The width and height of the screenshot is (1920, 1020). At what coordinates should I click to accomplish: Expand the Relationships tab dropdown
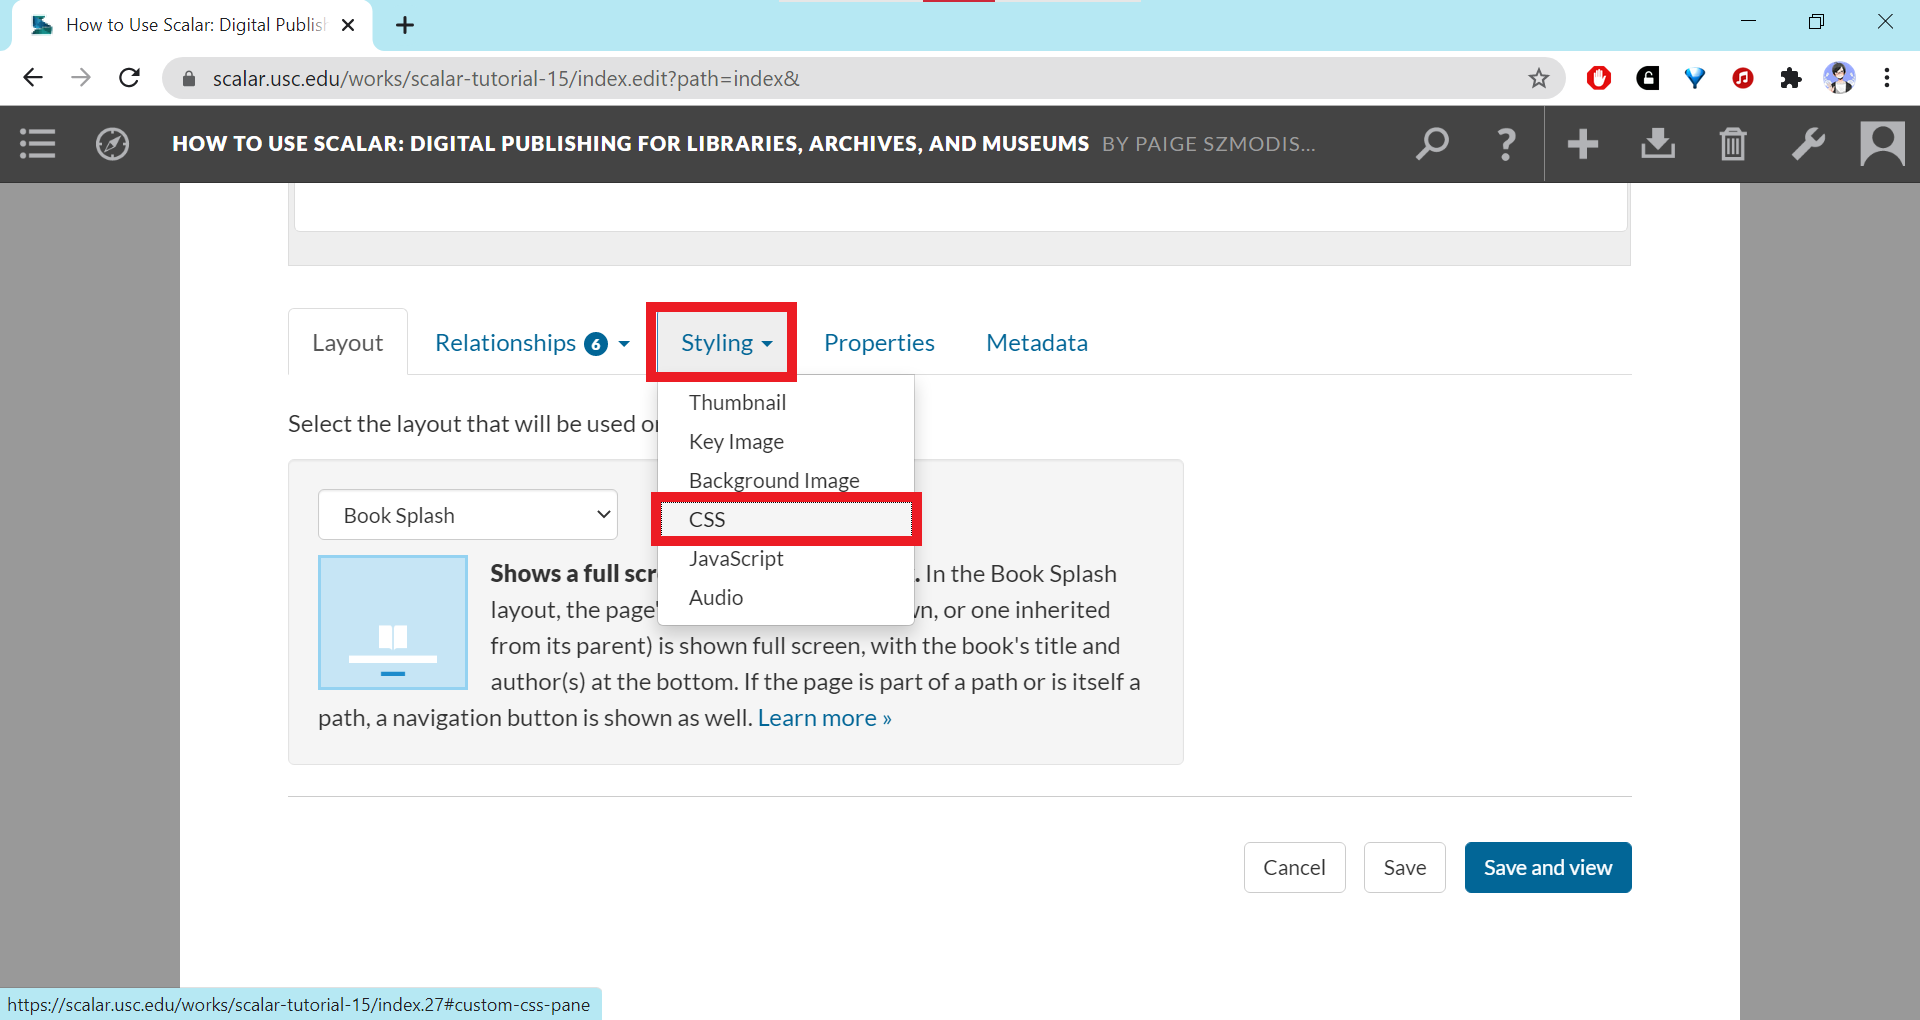click(531, 343)
